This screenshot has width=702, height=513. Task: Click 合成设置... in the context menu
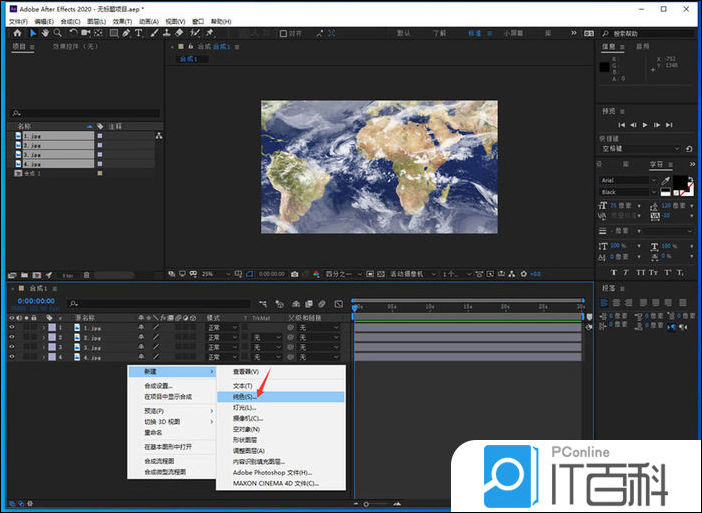point(158,385)
